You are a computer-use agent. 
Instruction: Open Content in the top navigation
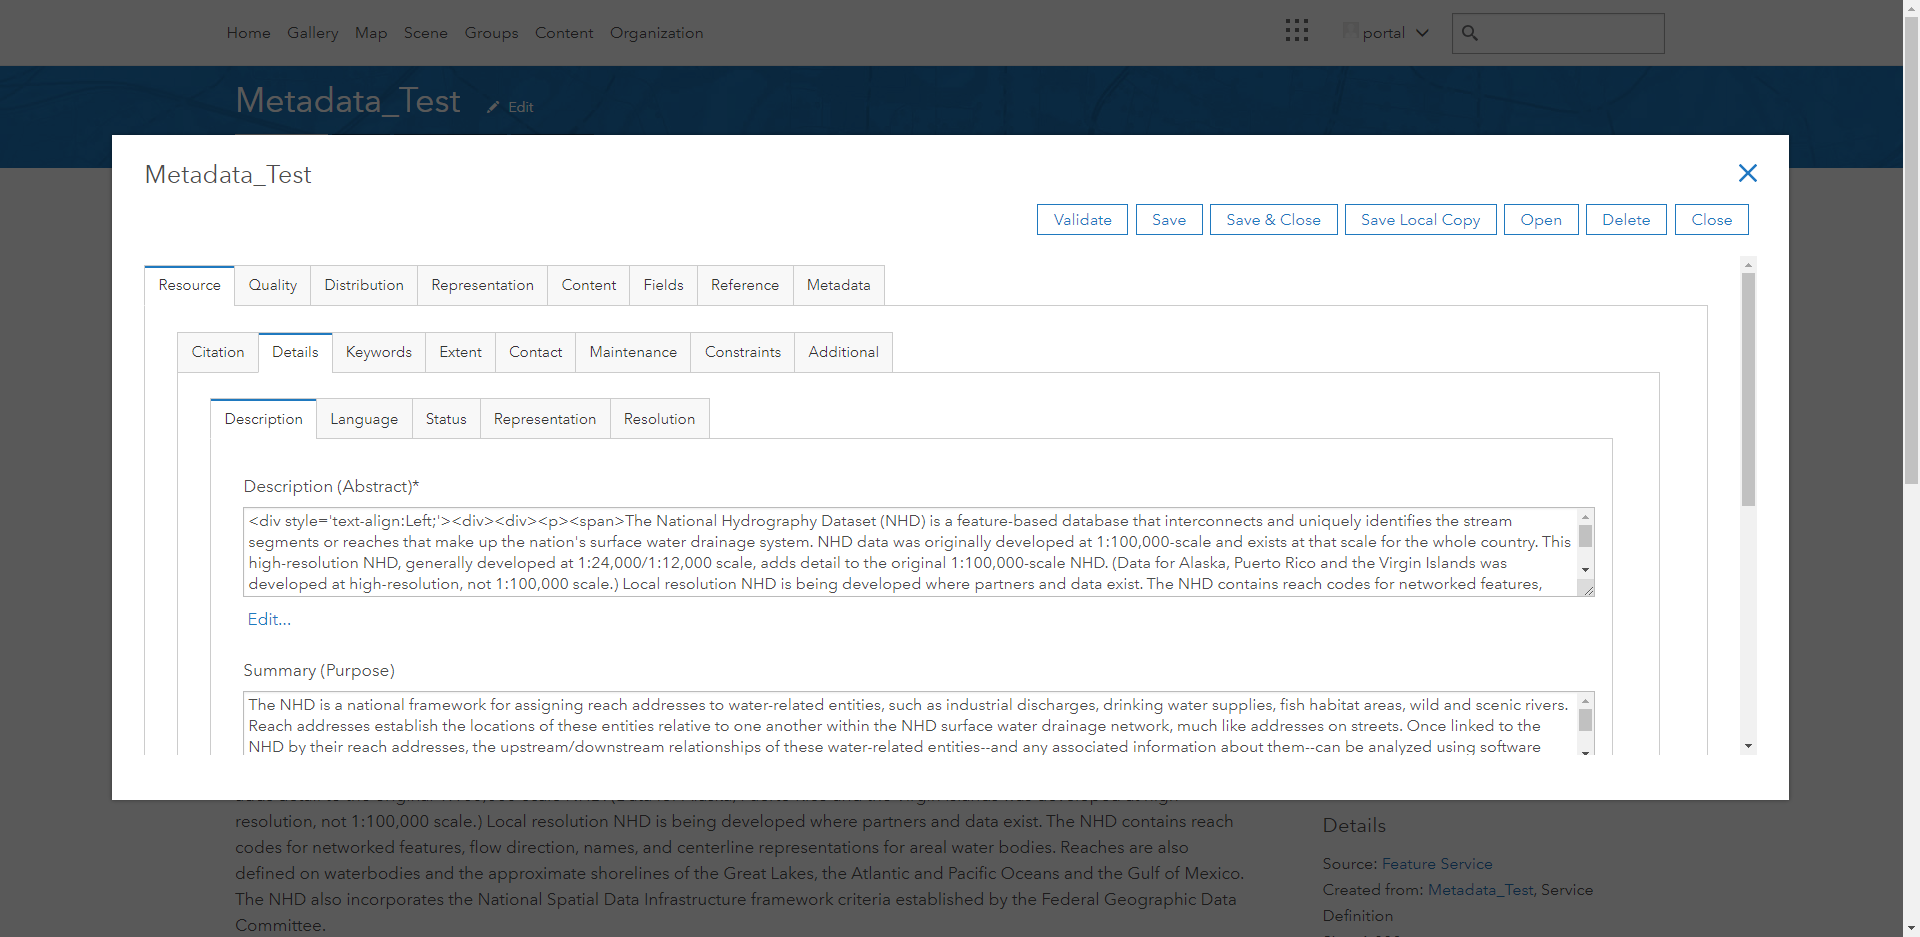pos(564,33)
